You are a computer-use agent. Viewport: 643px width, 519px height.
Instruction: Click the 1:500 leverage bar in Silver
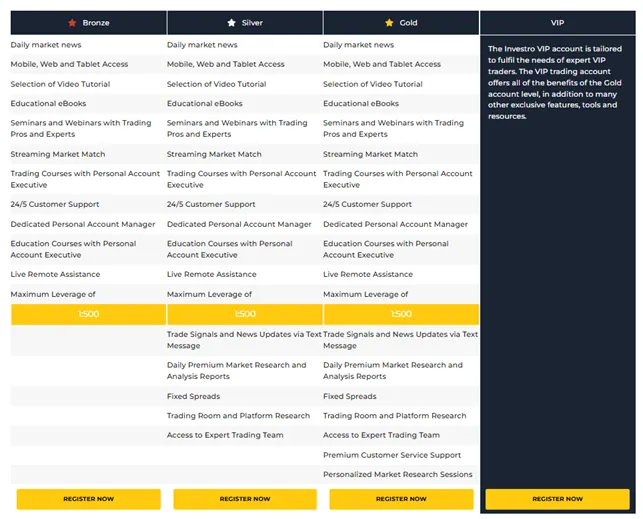coord(245,314)
